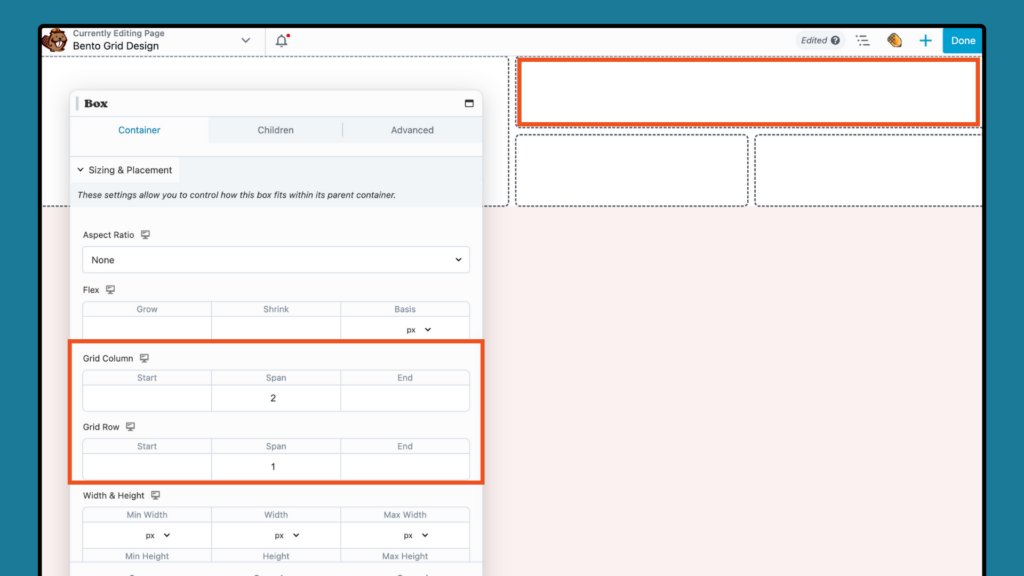Toggle the panel docking icon on the Box header
This screenshot has height=576, width=1024.
[468, 103]
